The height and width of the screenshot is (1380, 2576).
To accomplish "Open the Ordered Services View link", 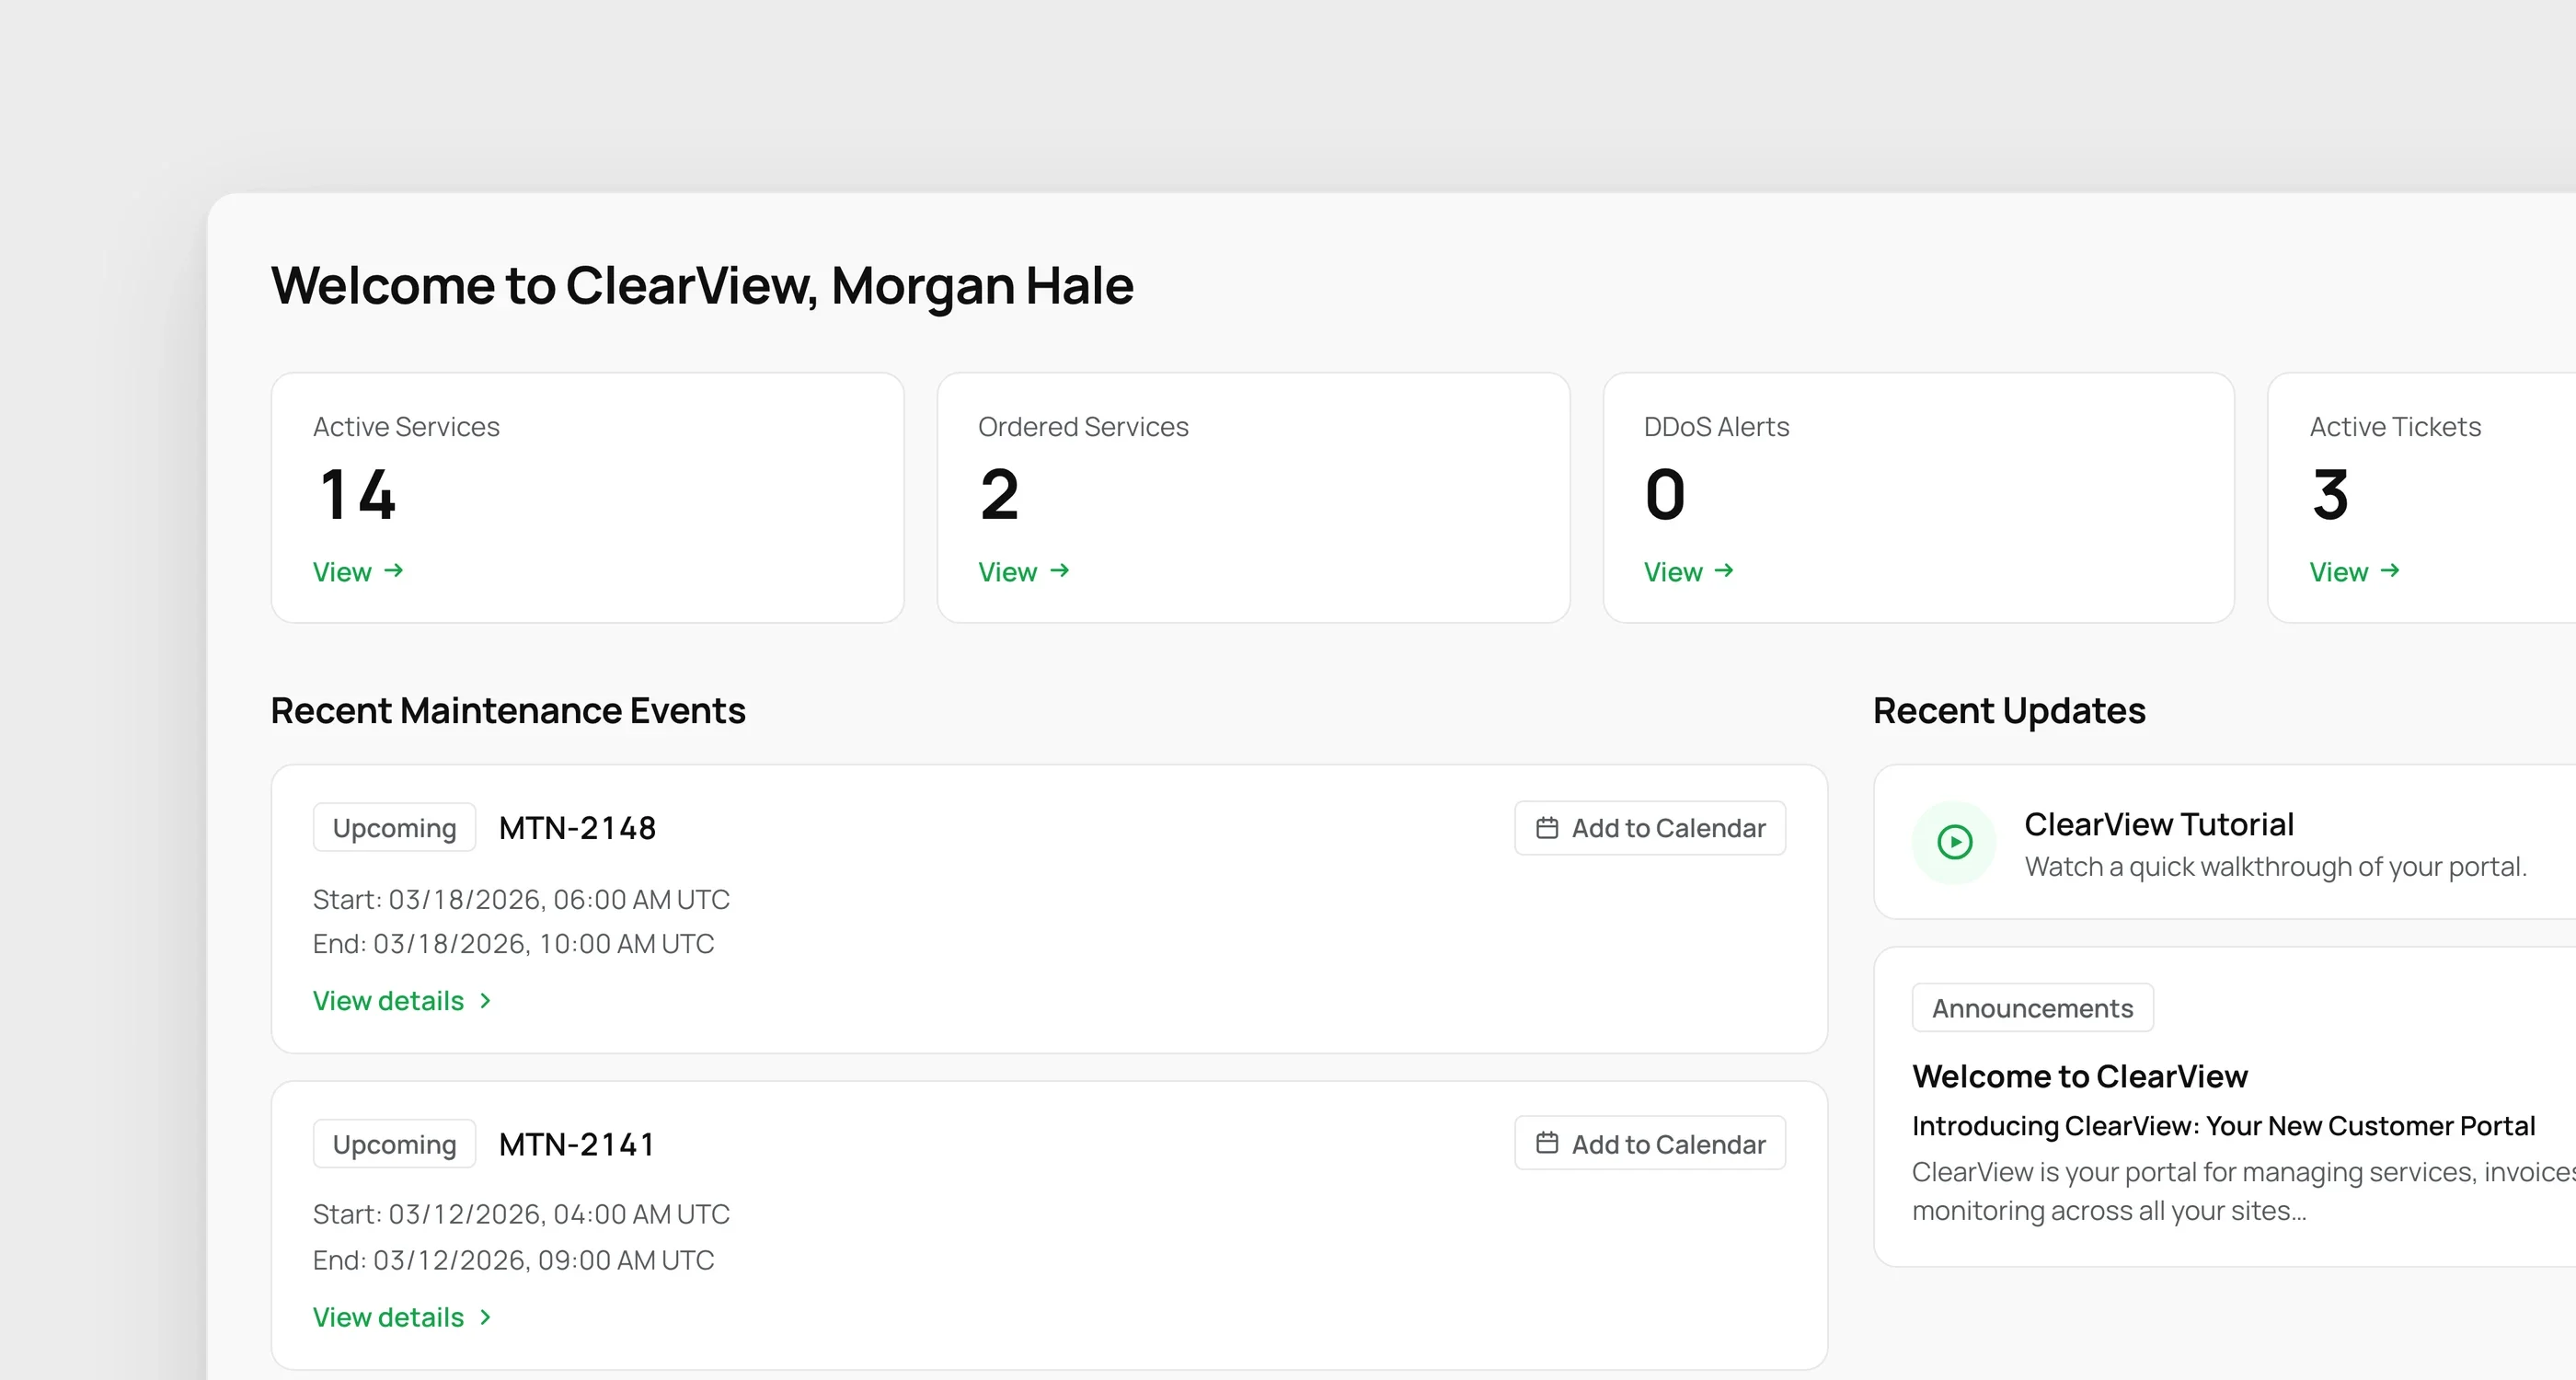I will 1024,572.
